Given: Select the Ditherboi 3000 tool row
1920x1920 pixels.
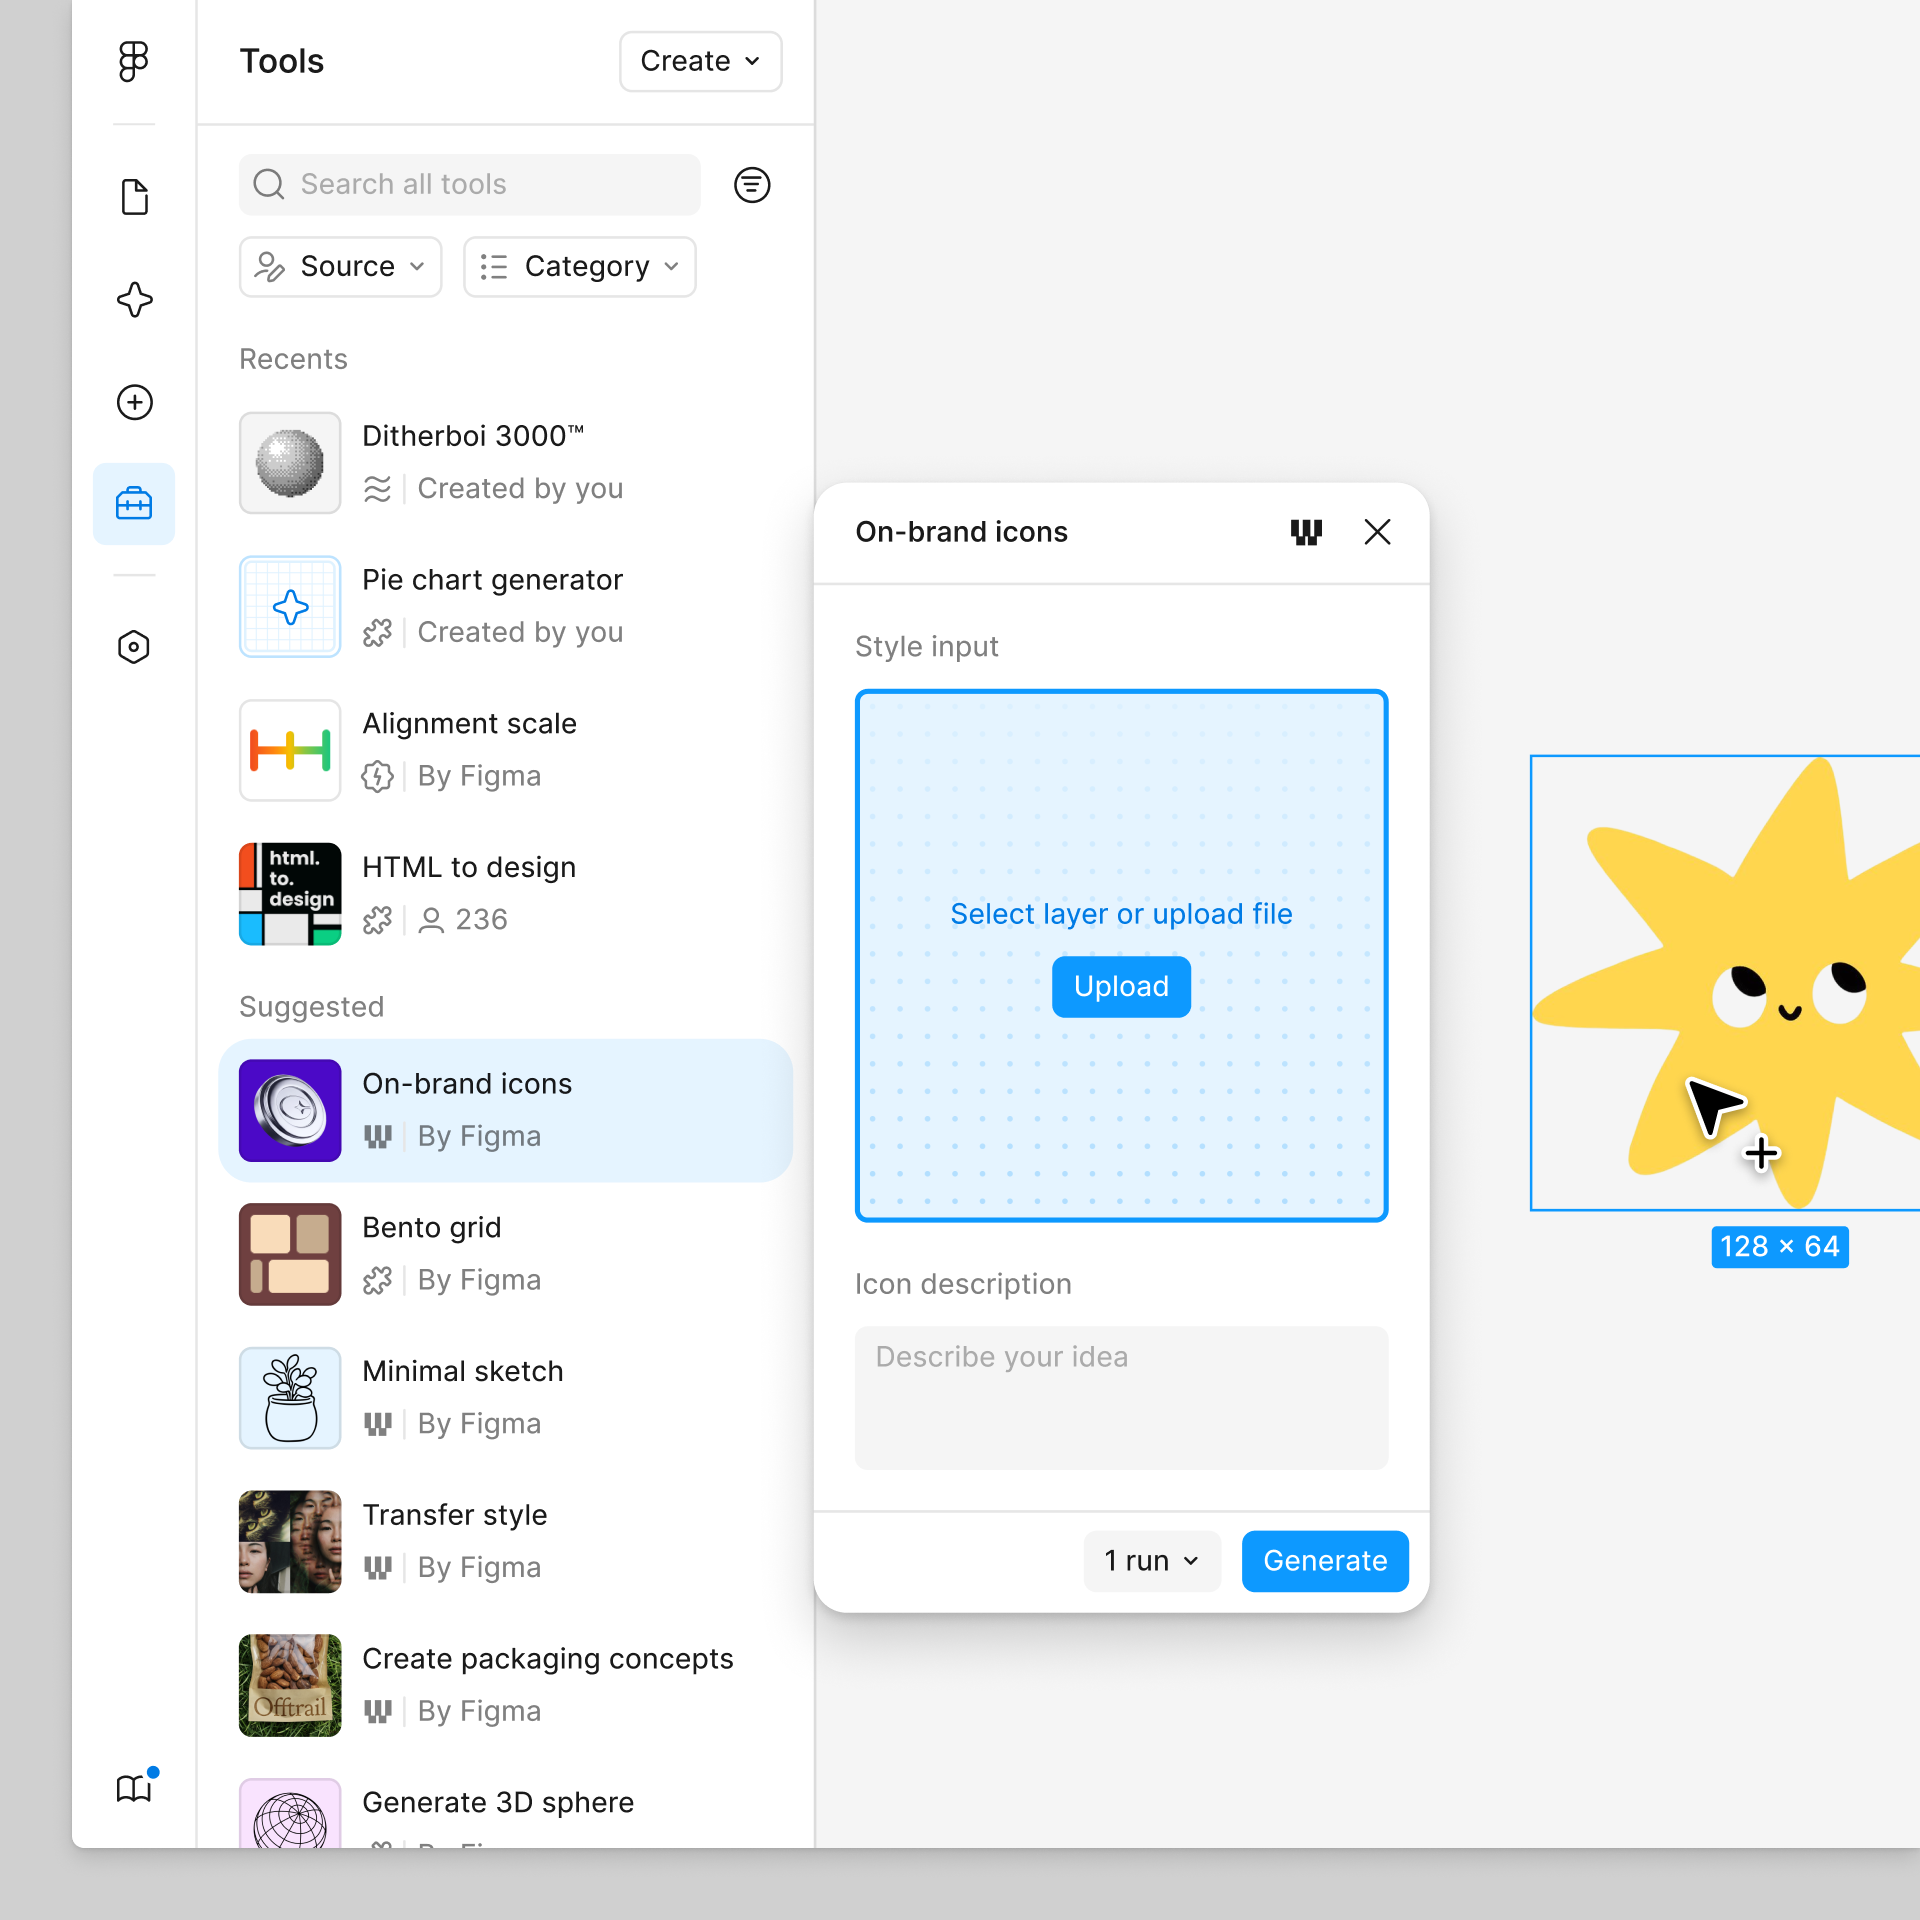Looking at the screenshot, I should point(505,463).
